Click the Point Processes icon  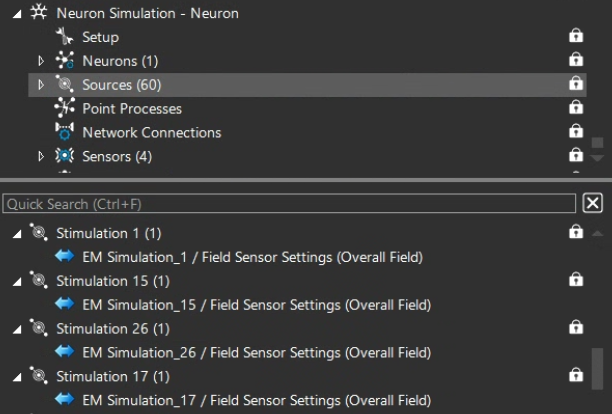pos(66,108)
